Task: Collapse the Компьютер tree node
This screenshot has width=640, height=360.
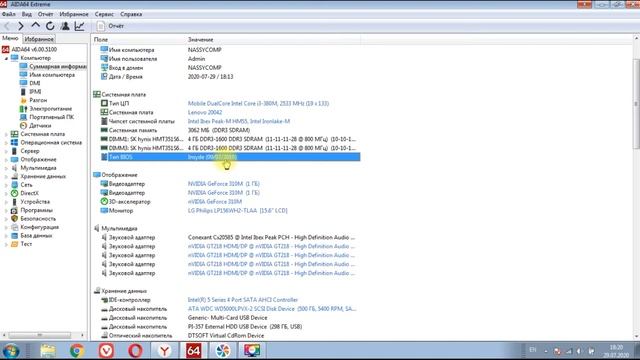Action: click(x=6, y=58)
